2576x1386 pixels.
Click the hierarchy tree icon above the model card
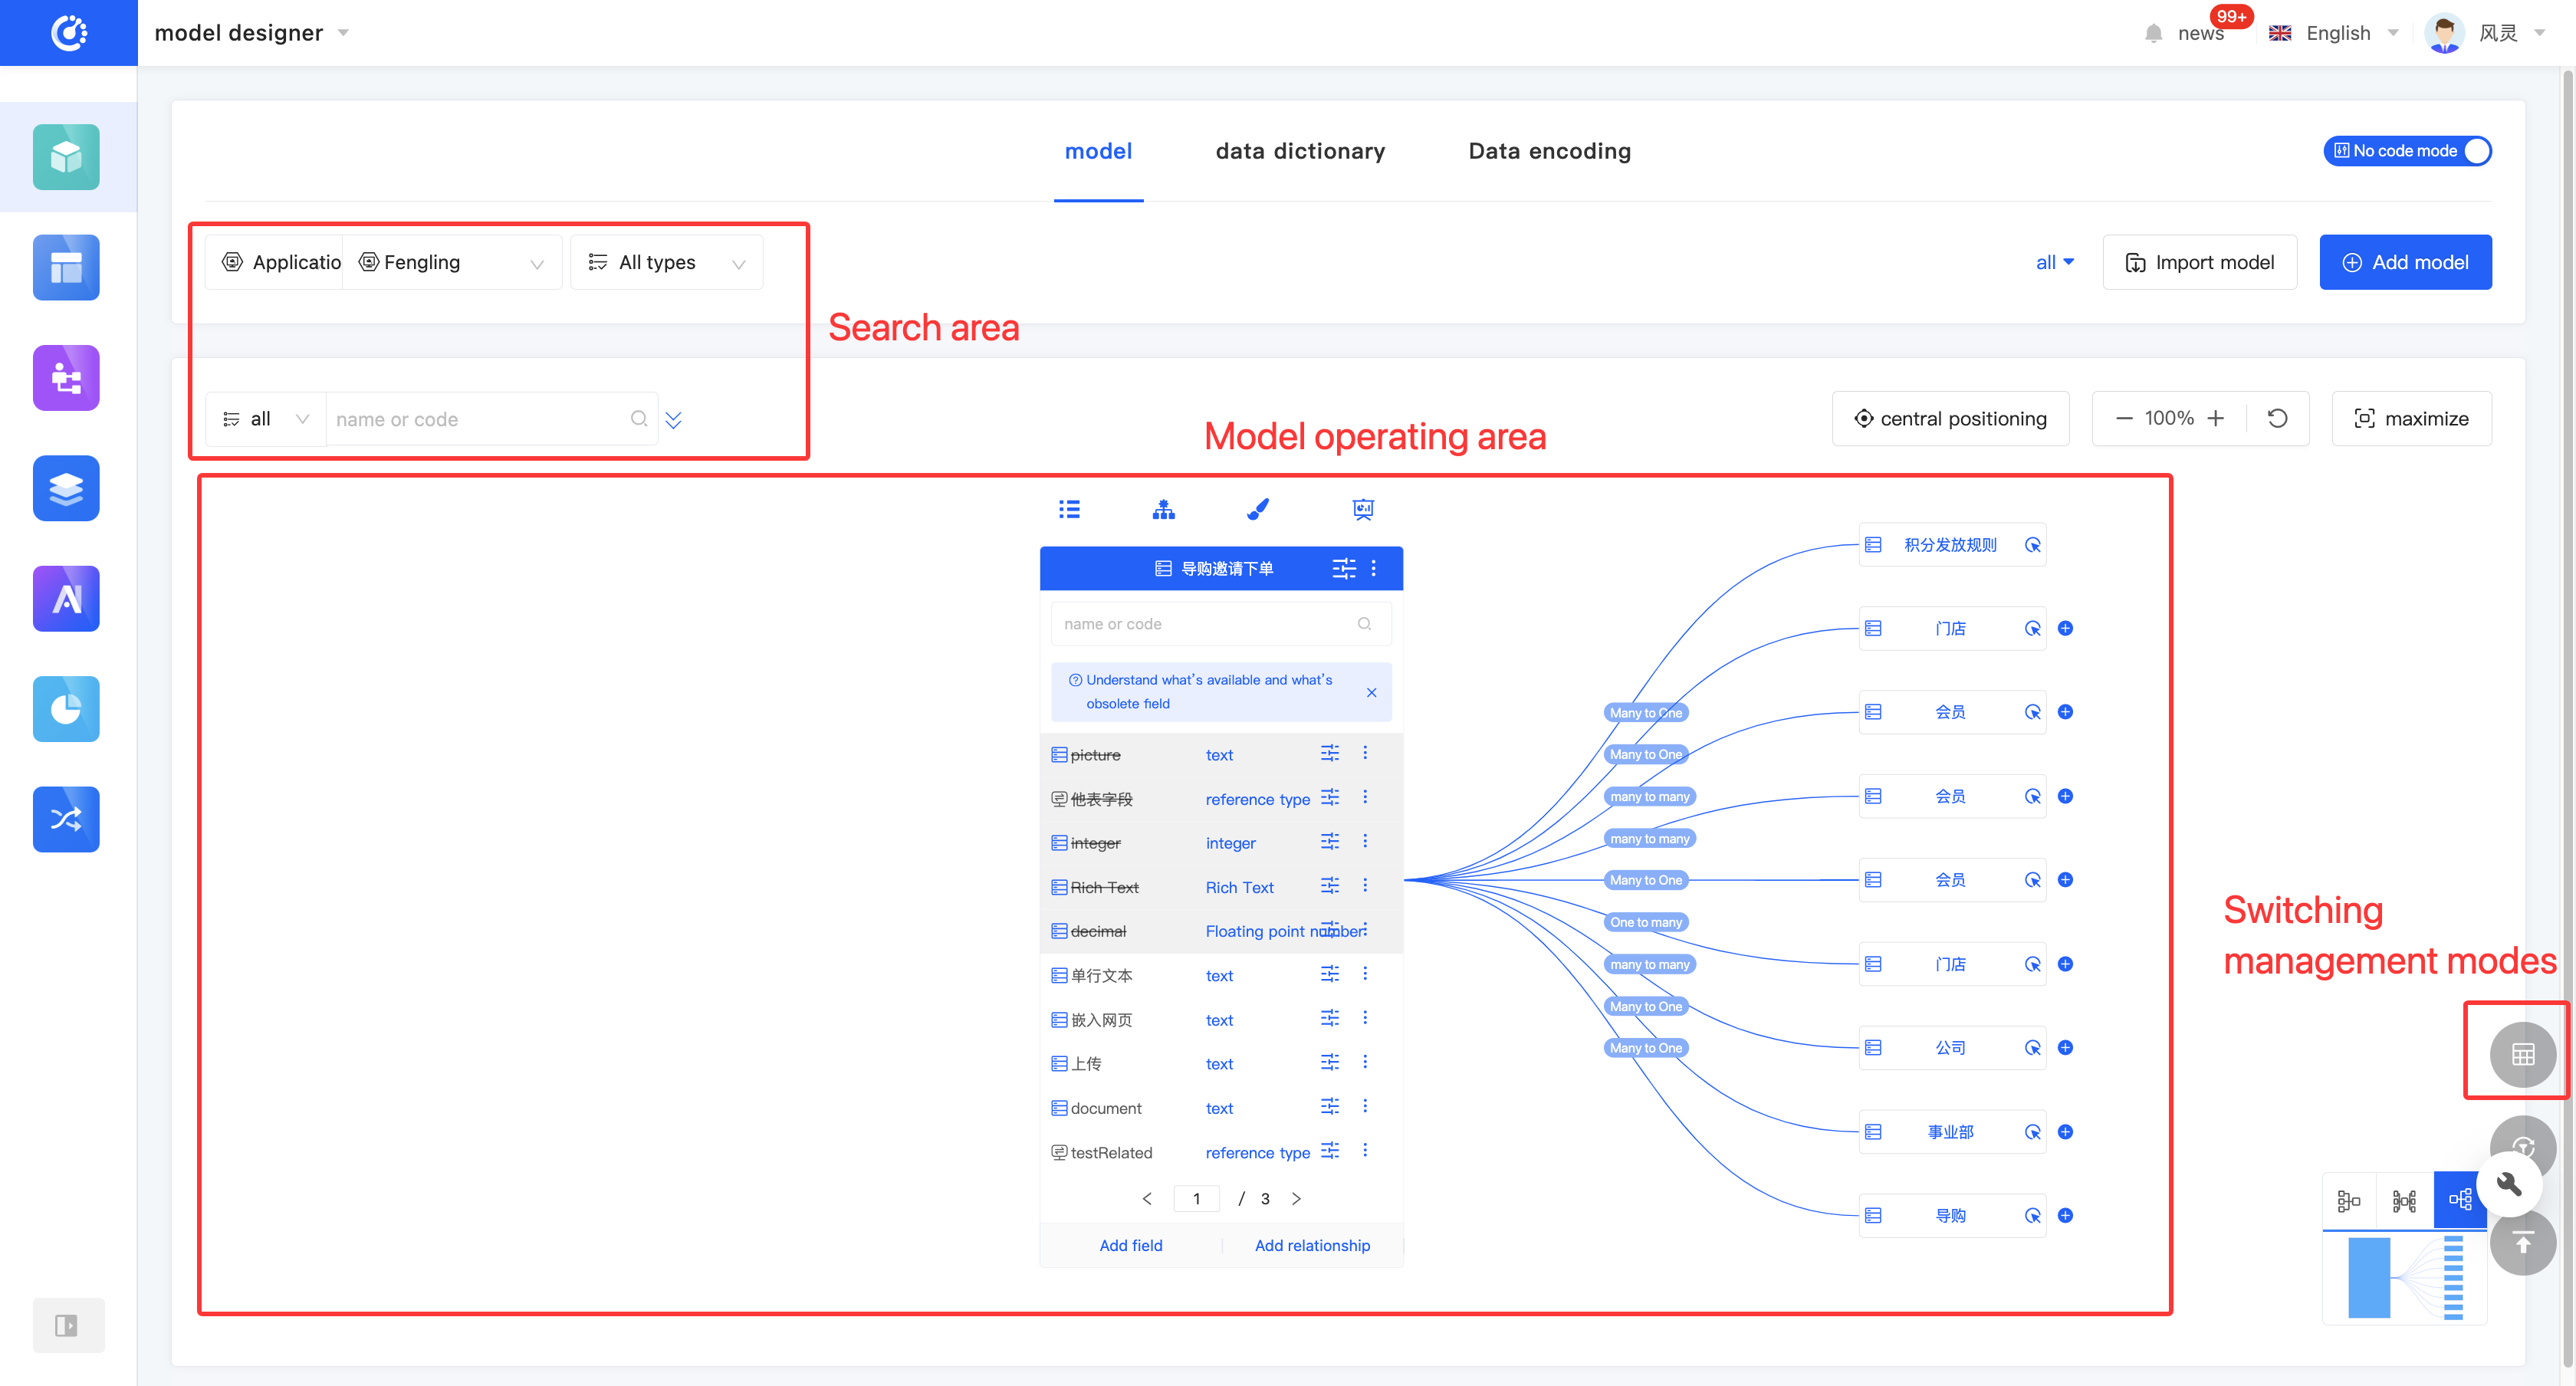pyautogui.click(x=1163, y=509)
